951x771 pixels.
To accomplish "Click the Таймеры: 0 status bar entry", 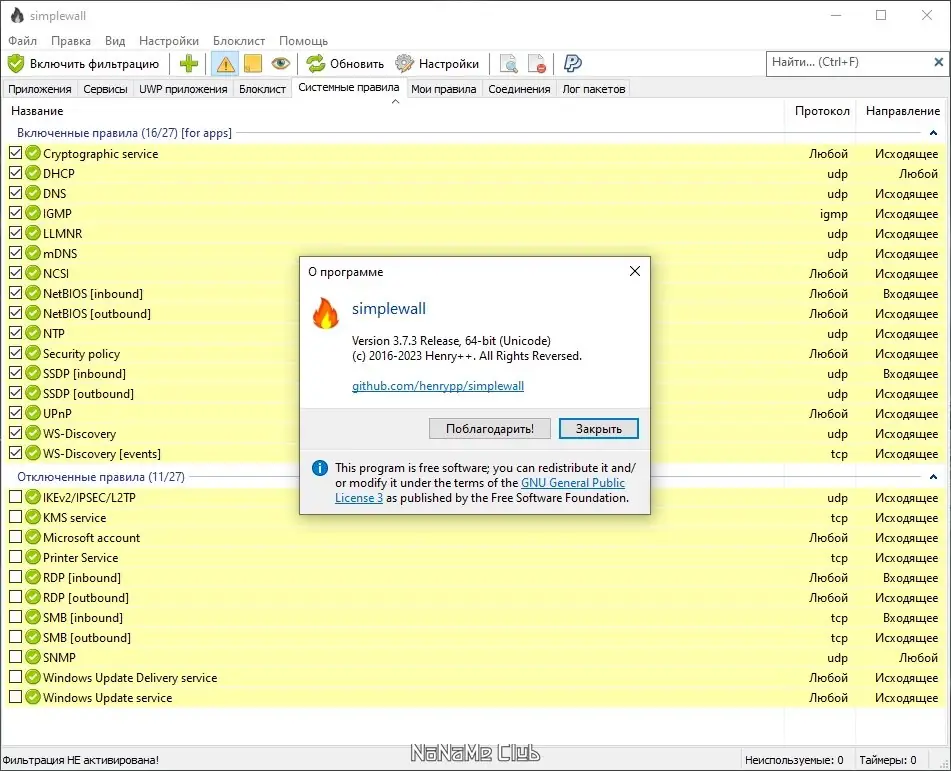I will click(887, 759).
